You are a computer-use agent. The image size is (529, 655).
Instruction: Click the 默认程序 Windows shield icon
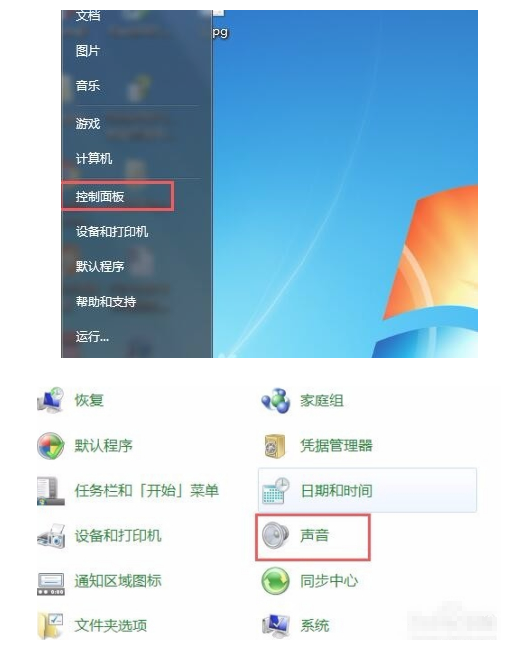[51, 446]
